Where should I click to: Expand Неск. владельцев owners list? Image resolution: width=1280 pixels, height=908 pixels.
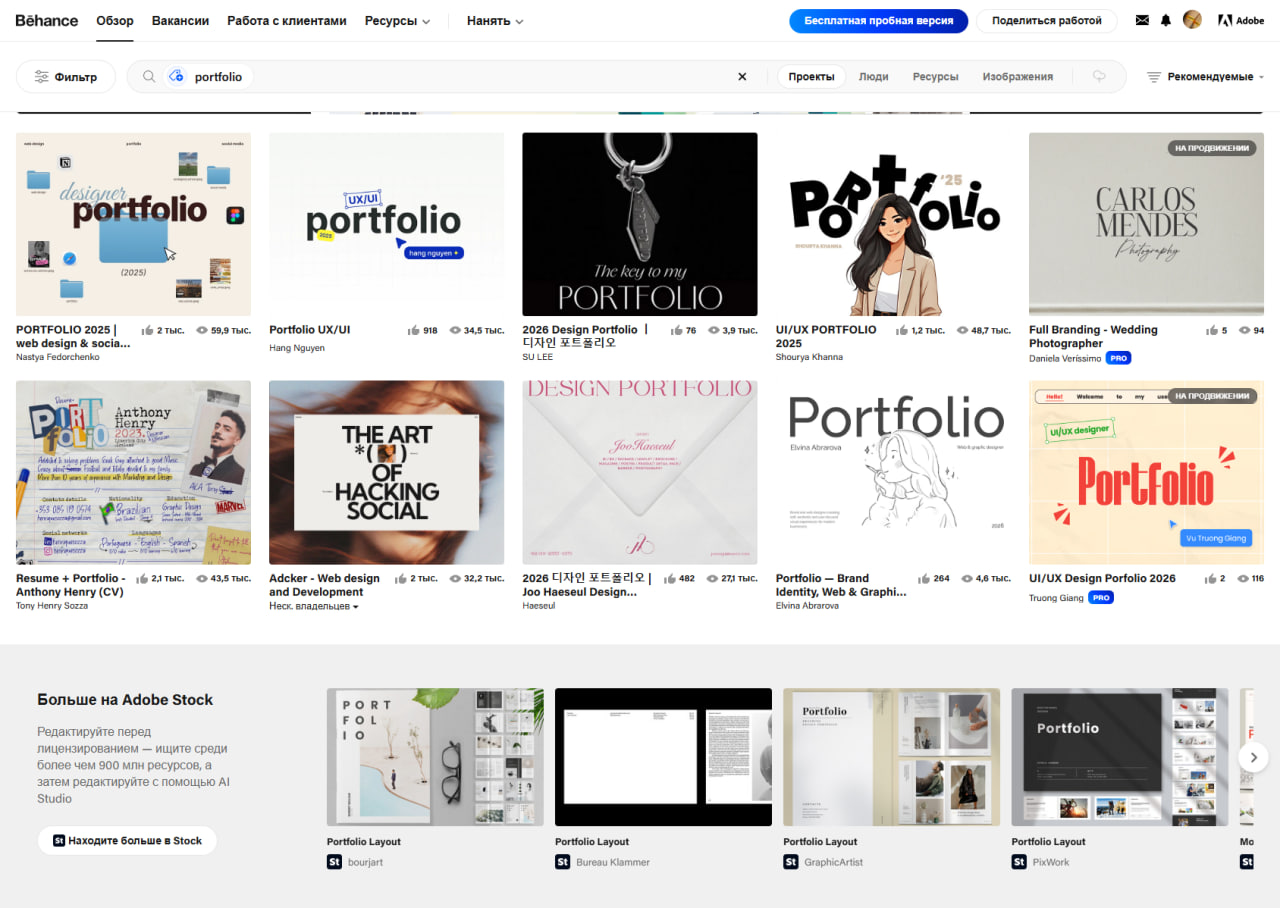[x=314, y=606]
